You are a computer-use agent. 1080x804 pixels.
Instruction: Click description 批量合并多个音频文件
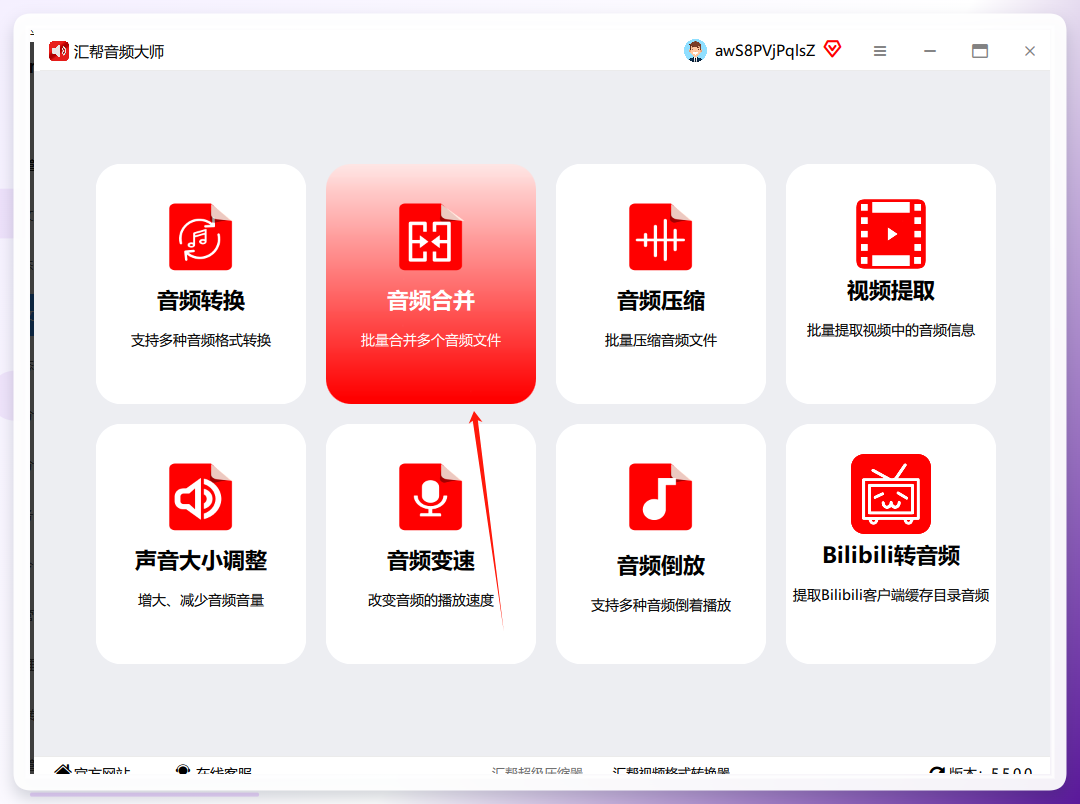[x=430, y=340]
